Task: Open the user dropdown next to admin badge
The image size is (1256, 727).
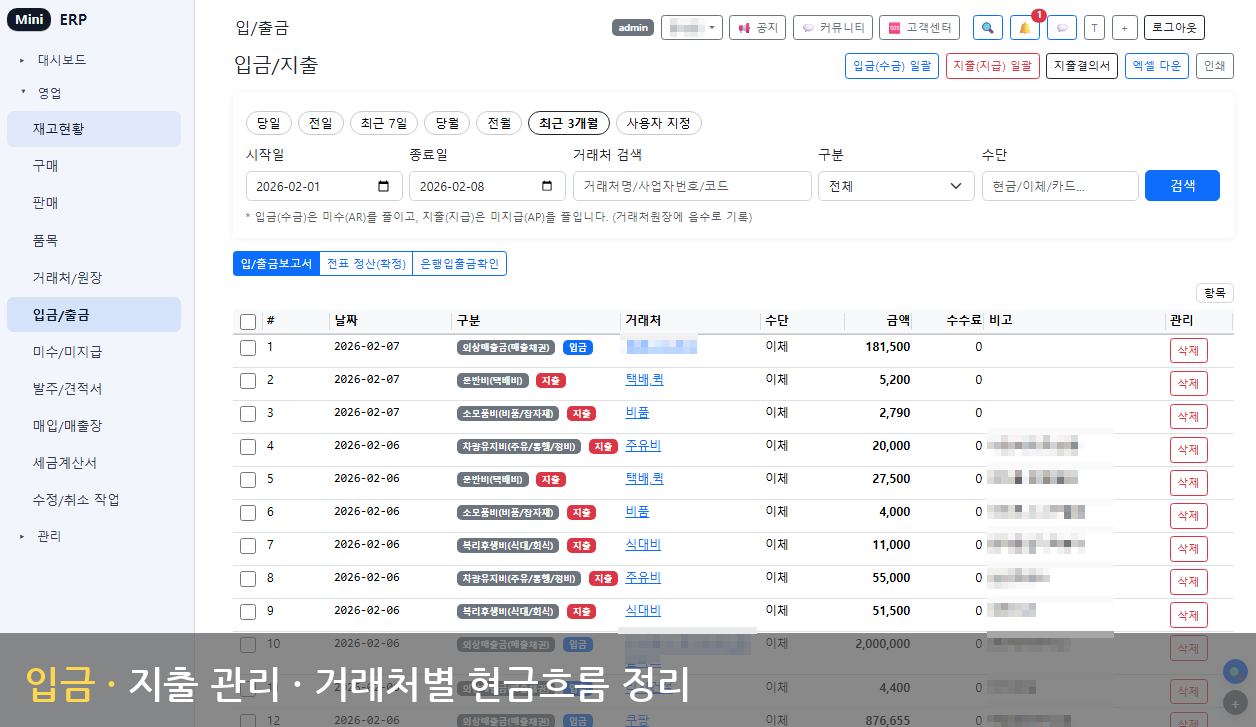Action: (x=692, y=28)
